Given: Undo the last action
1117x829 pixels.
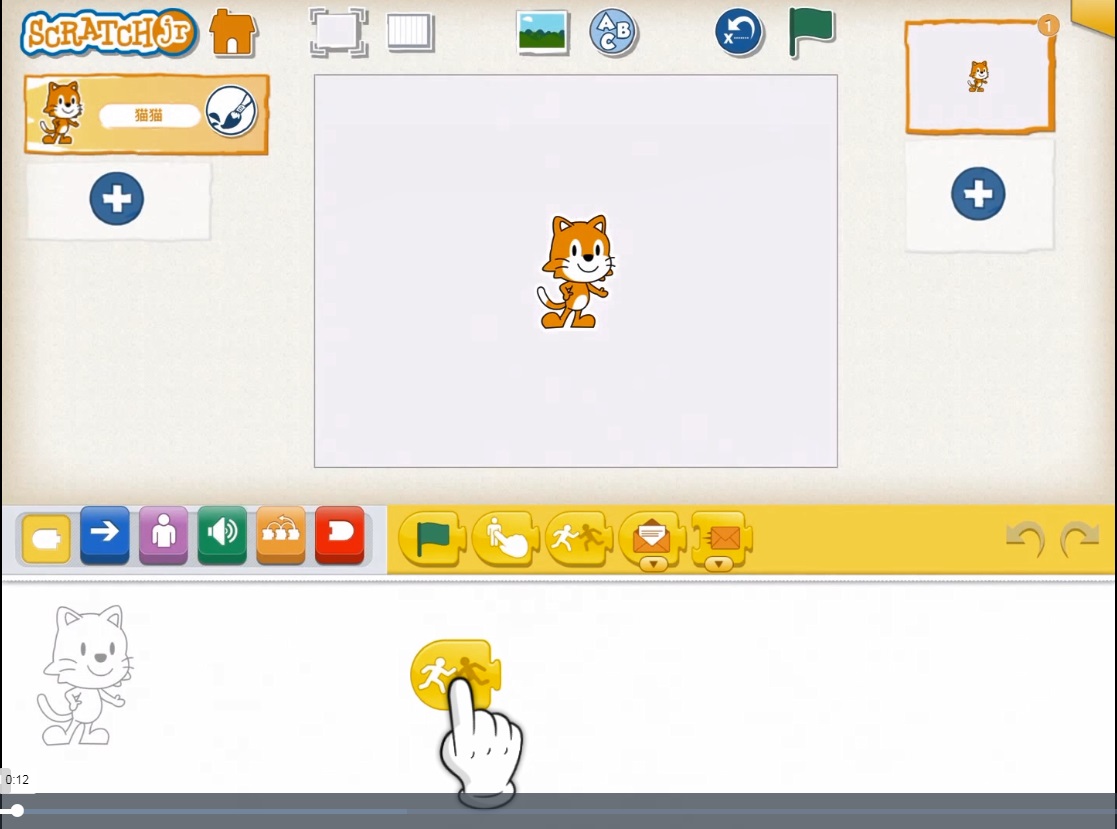Looking at the screenshot, I should 1024,539.
